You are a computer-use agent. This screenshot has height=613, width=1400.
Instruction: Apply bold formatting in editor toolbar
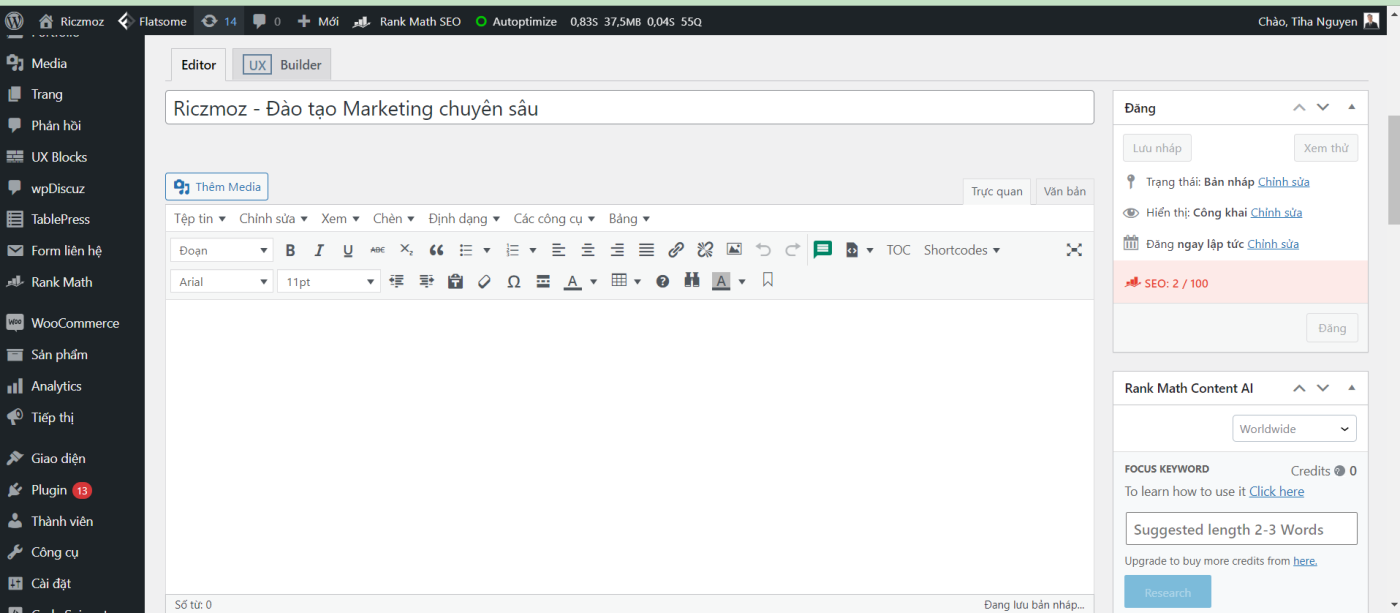[x=290, y=250]
